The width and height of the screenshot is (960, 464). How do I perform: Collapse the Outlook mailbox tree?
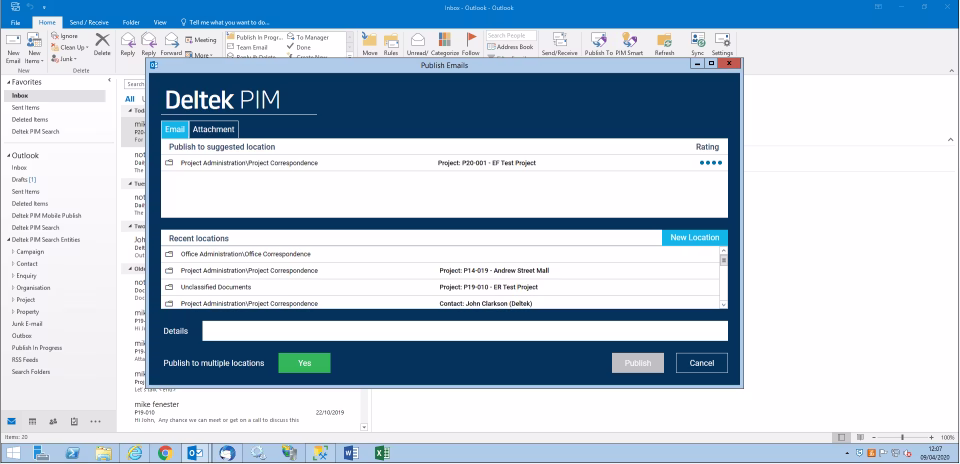pos(8,155)
